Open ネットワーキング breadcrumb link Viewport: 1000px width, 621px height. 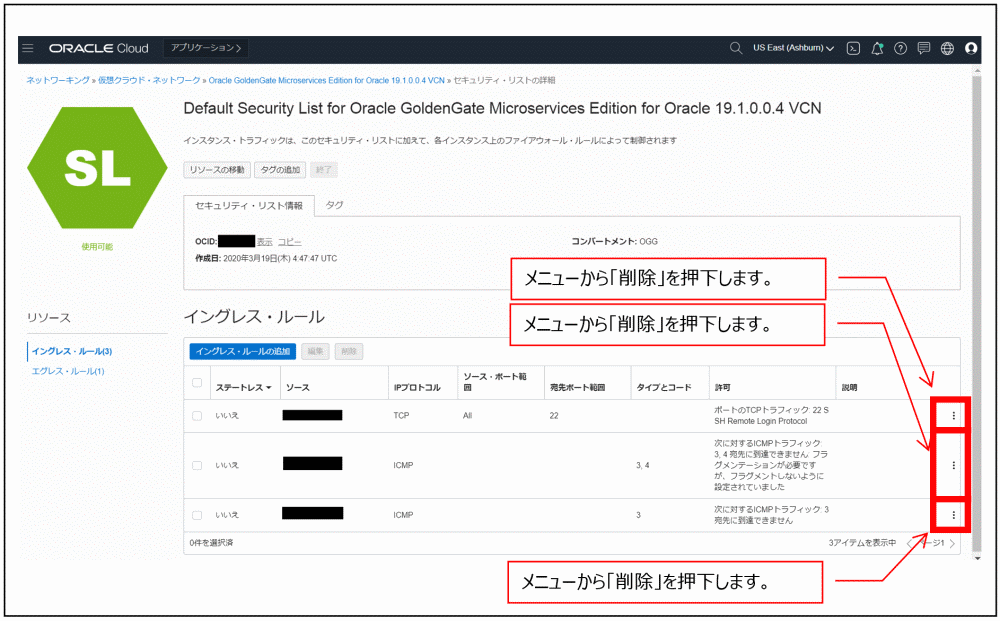pyautogui.click(x=58, y=80)
